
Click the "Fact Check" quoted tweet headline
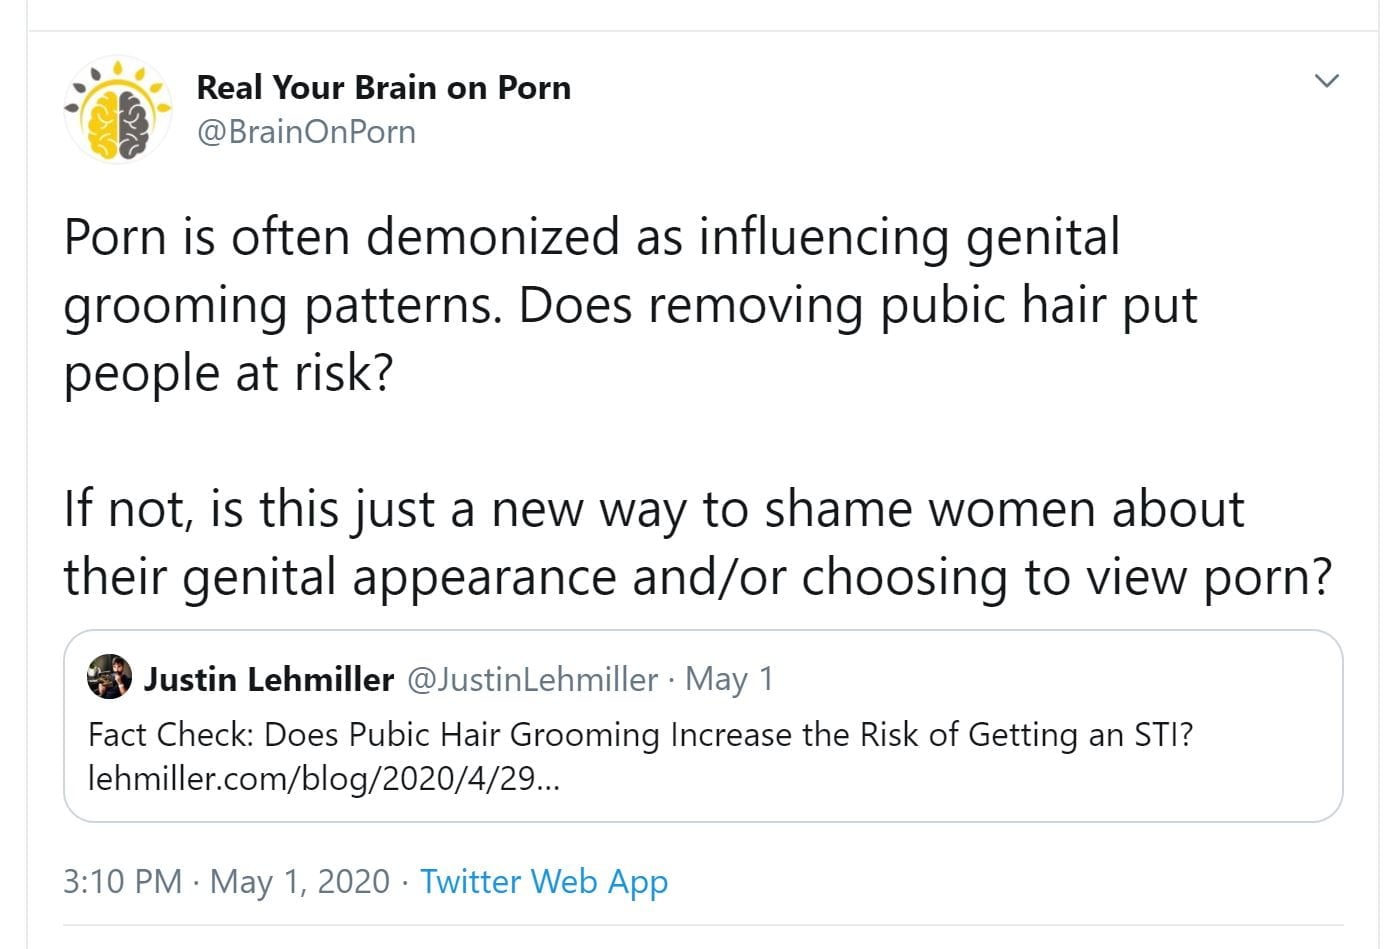[640, 735]
